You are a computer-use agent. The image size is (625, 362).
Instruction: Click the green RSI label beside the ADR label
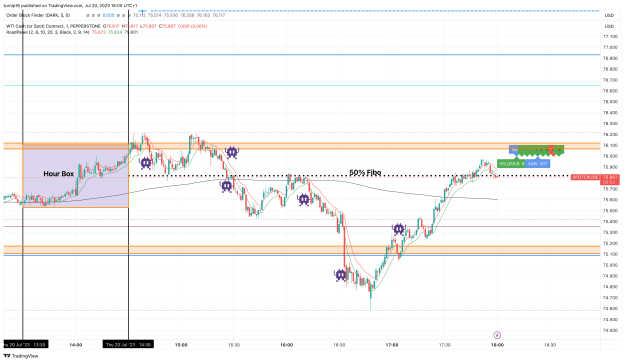(511, 163)
